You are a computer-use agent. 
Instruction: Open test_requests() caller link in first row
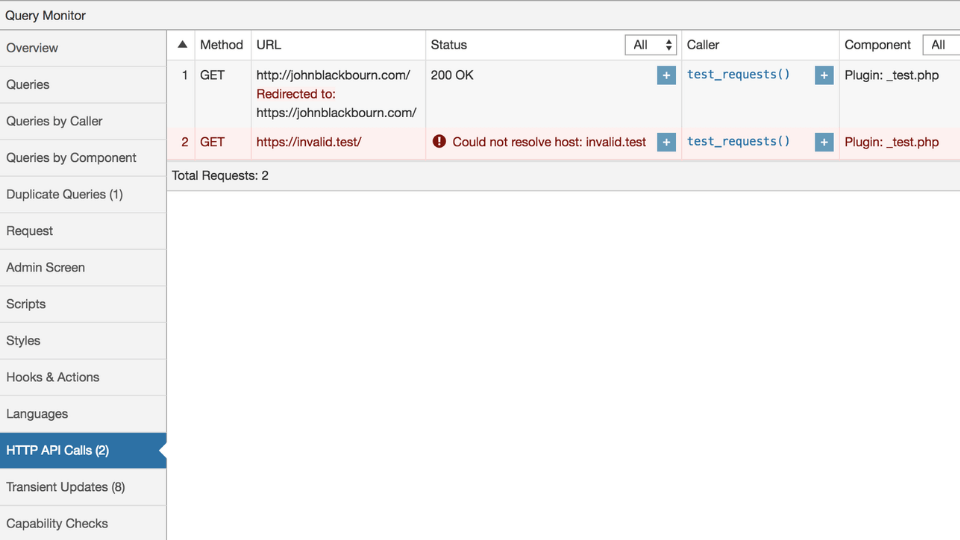738,74
